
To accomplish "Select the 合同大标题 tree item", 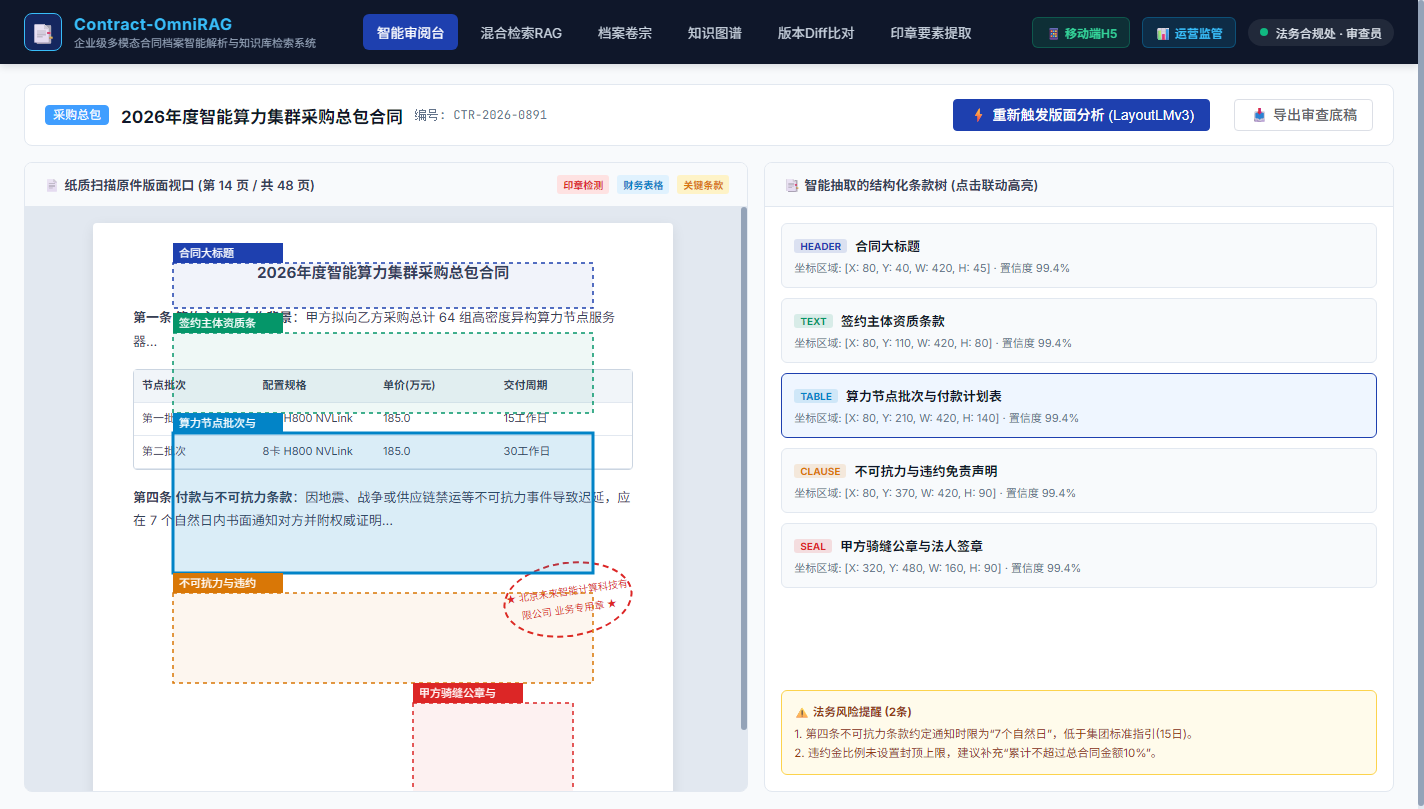I will (1079, 256).
